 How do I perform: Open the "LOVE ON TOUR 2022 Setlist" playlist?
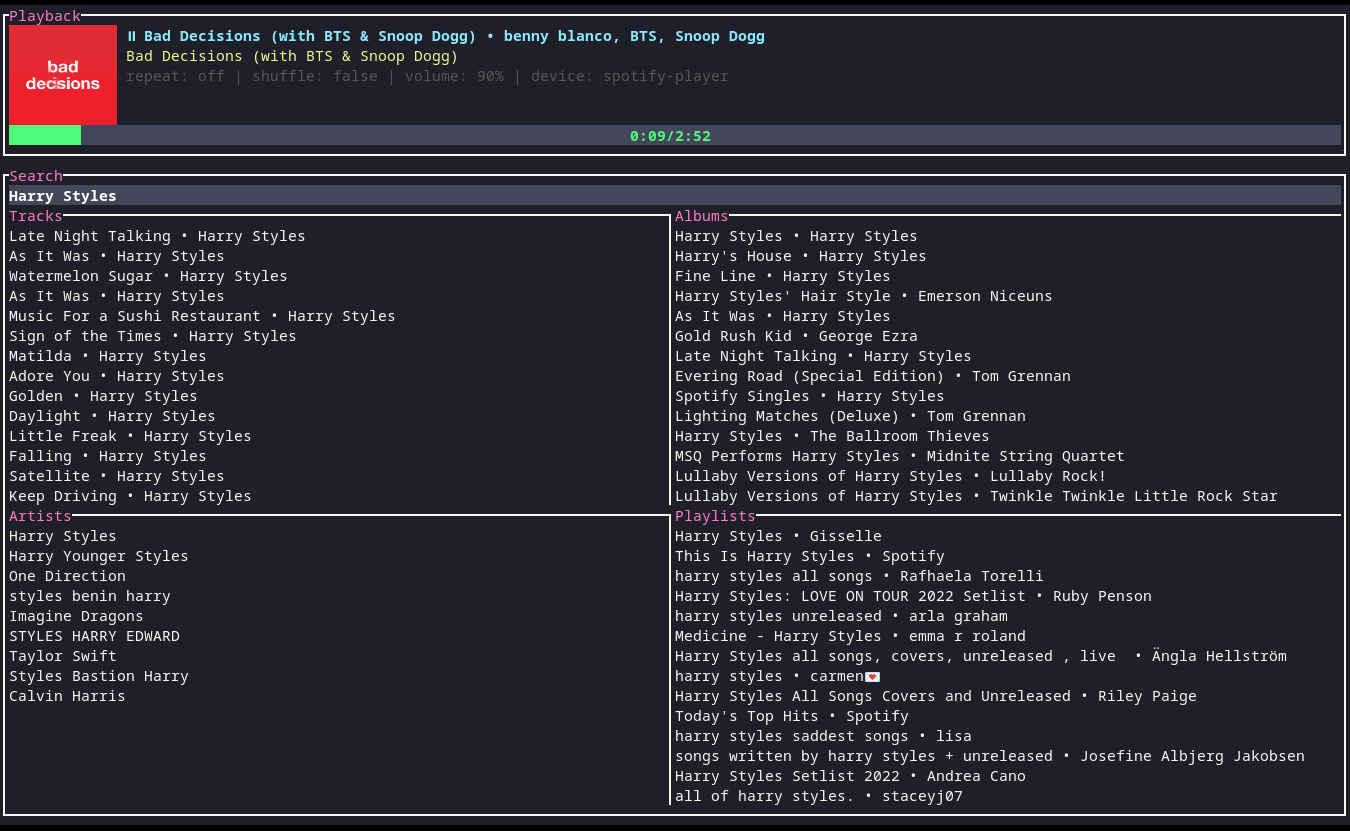[913, 596]
